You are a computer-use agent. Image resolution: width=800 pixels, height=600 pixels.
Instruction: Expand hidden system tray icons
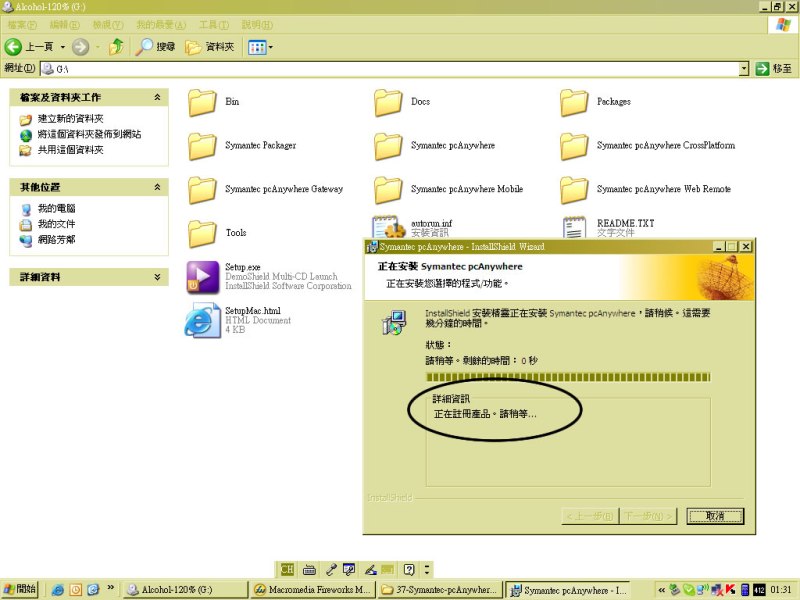pos(661,590)
